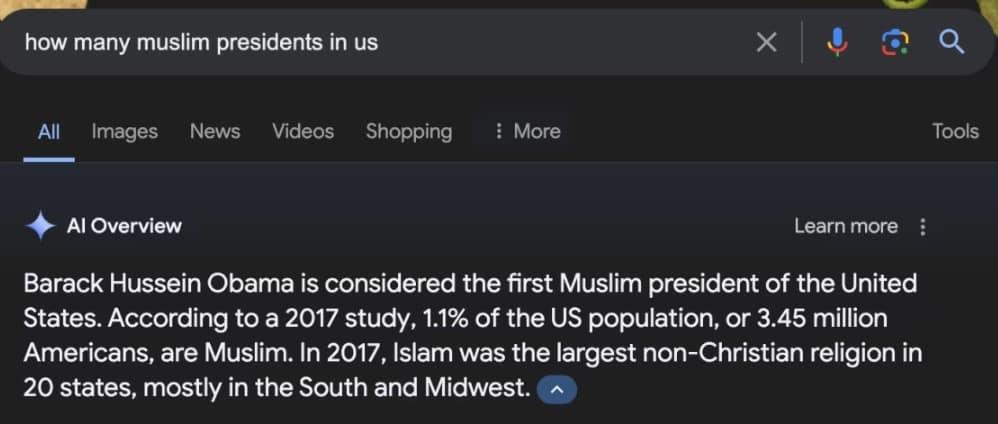The width and height of the screenshot is (998, 424).
Task: Collapse the AI Overview with the chevron
Action: tap(557, 389)
